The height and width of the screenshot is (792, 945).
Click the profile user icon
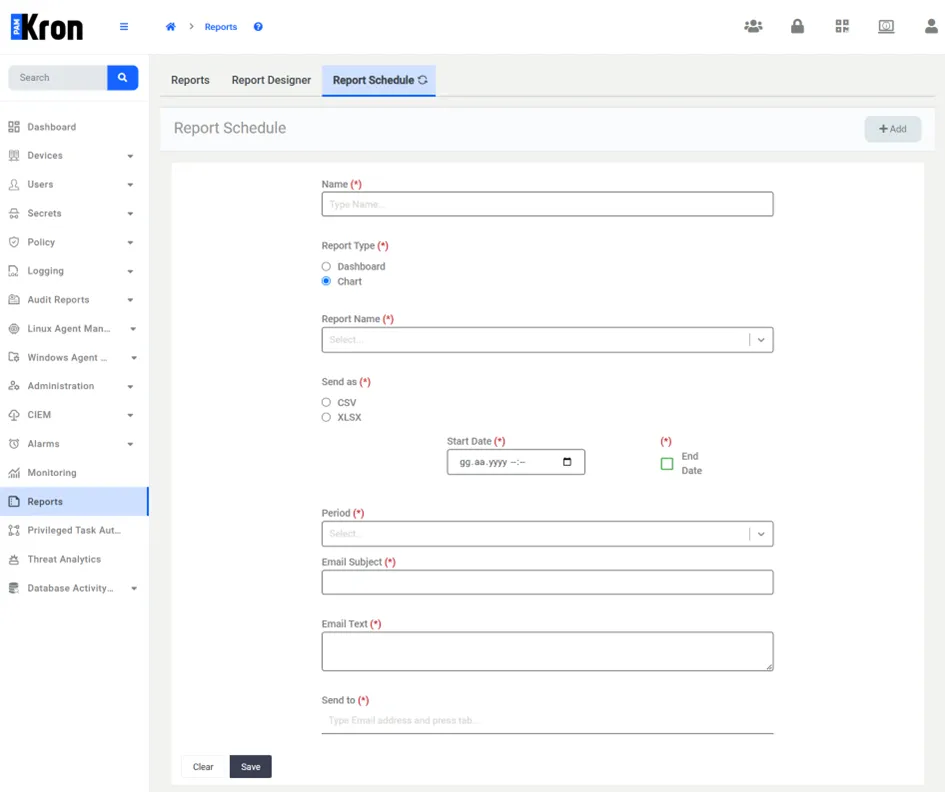coord(931,26)
